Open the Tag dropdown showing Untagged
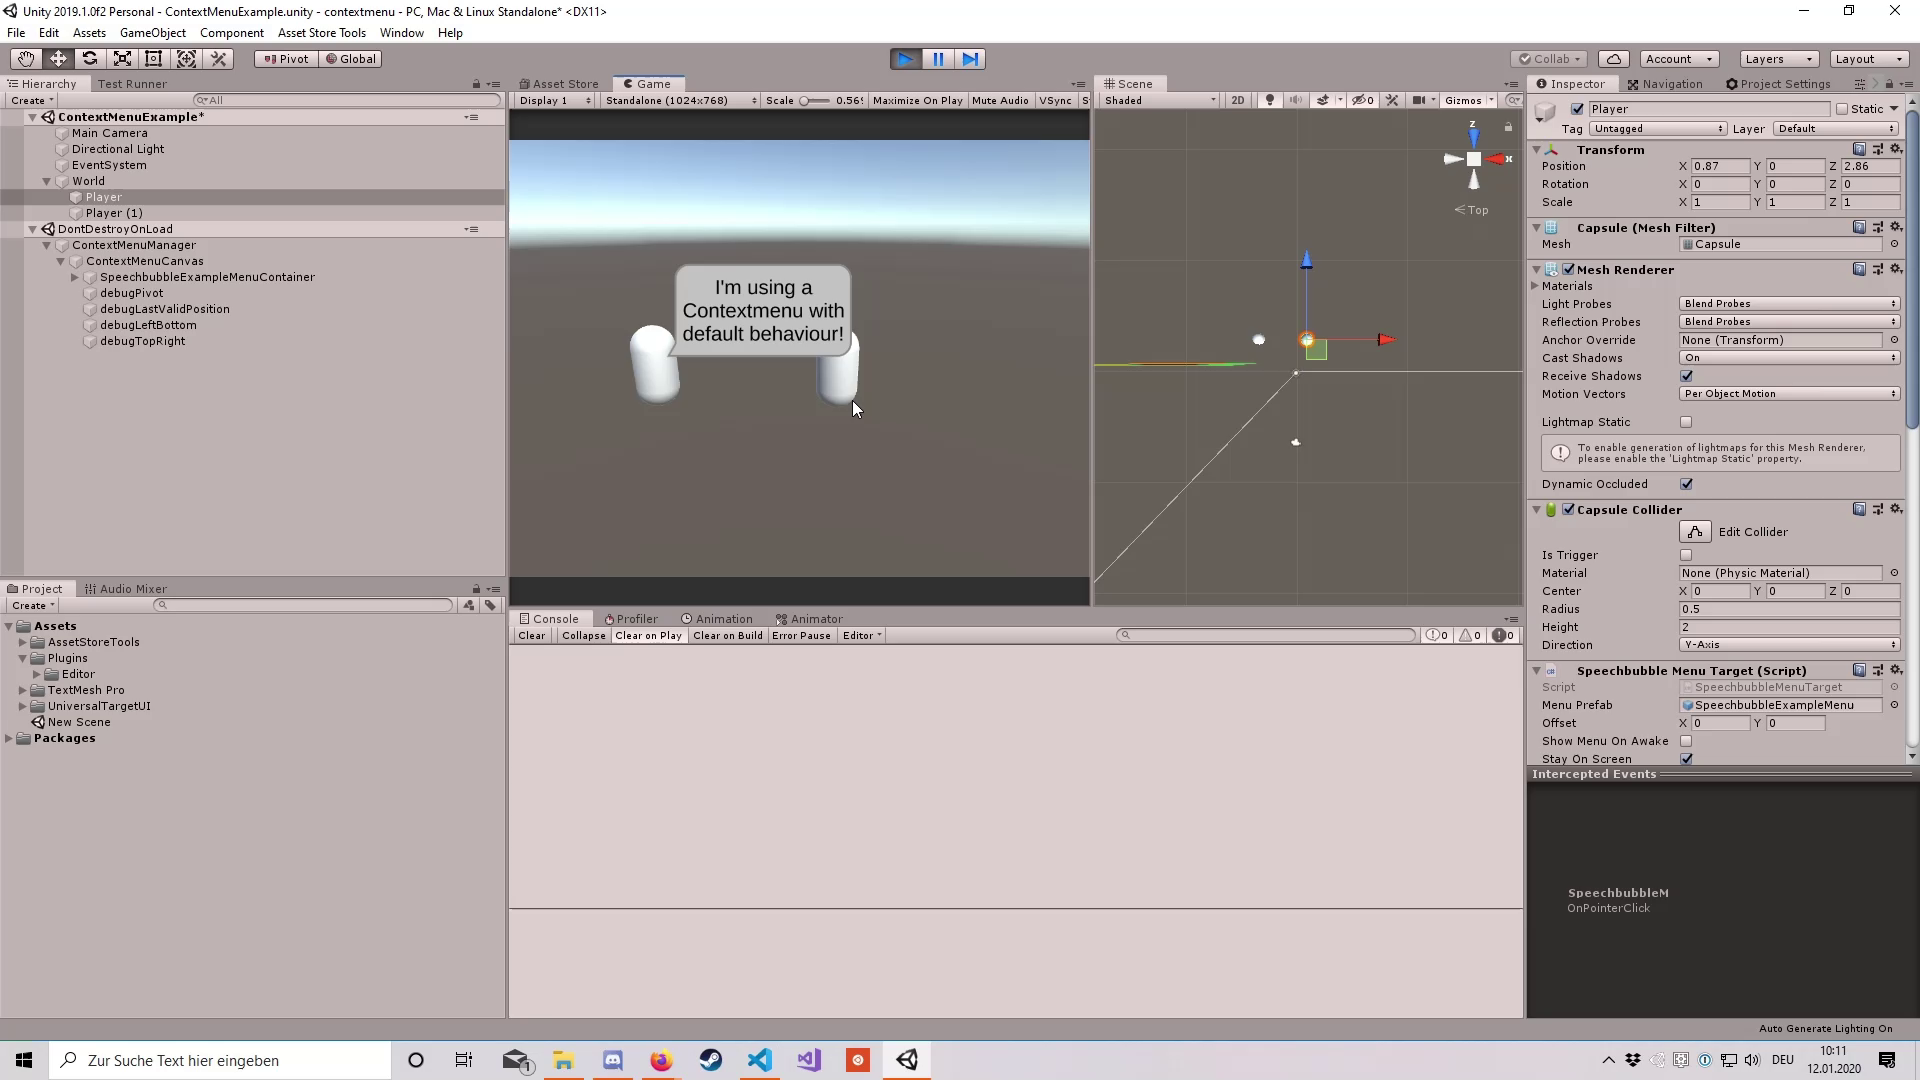The width and height of the screenshot is (1920, 1080). point(1658,129)
